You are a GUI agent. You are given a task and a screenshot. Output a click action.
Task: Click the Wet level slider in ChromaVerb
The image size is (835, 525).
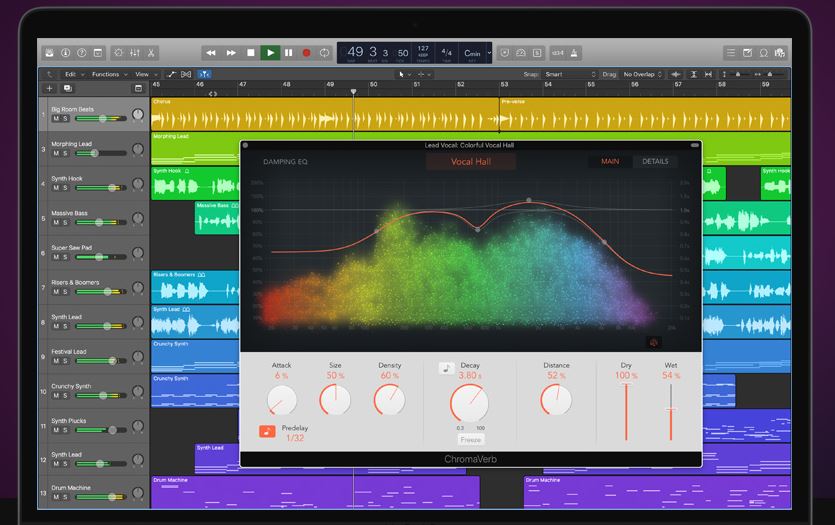670,410
